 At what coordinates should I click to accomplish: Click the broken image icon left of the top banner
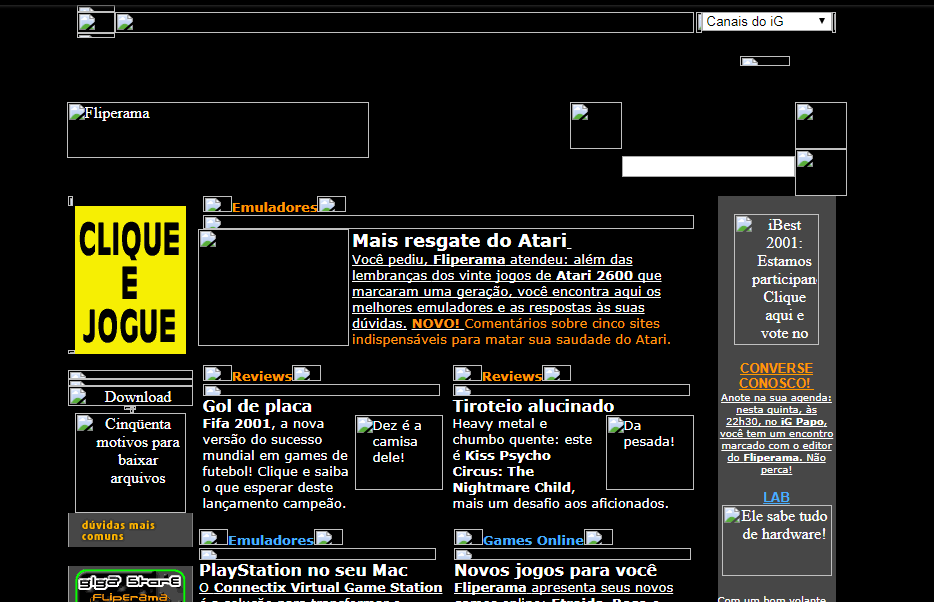(96, 23)
